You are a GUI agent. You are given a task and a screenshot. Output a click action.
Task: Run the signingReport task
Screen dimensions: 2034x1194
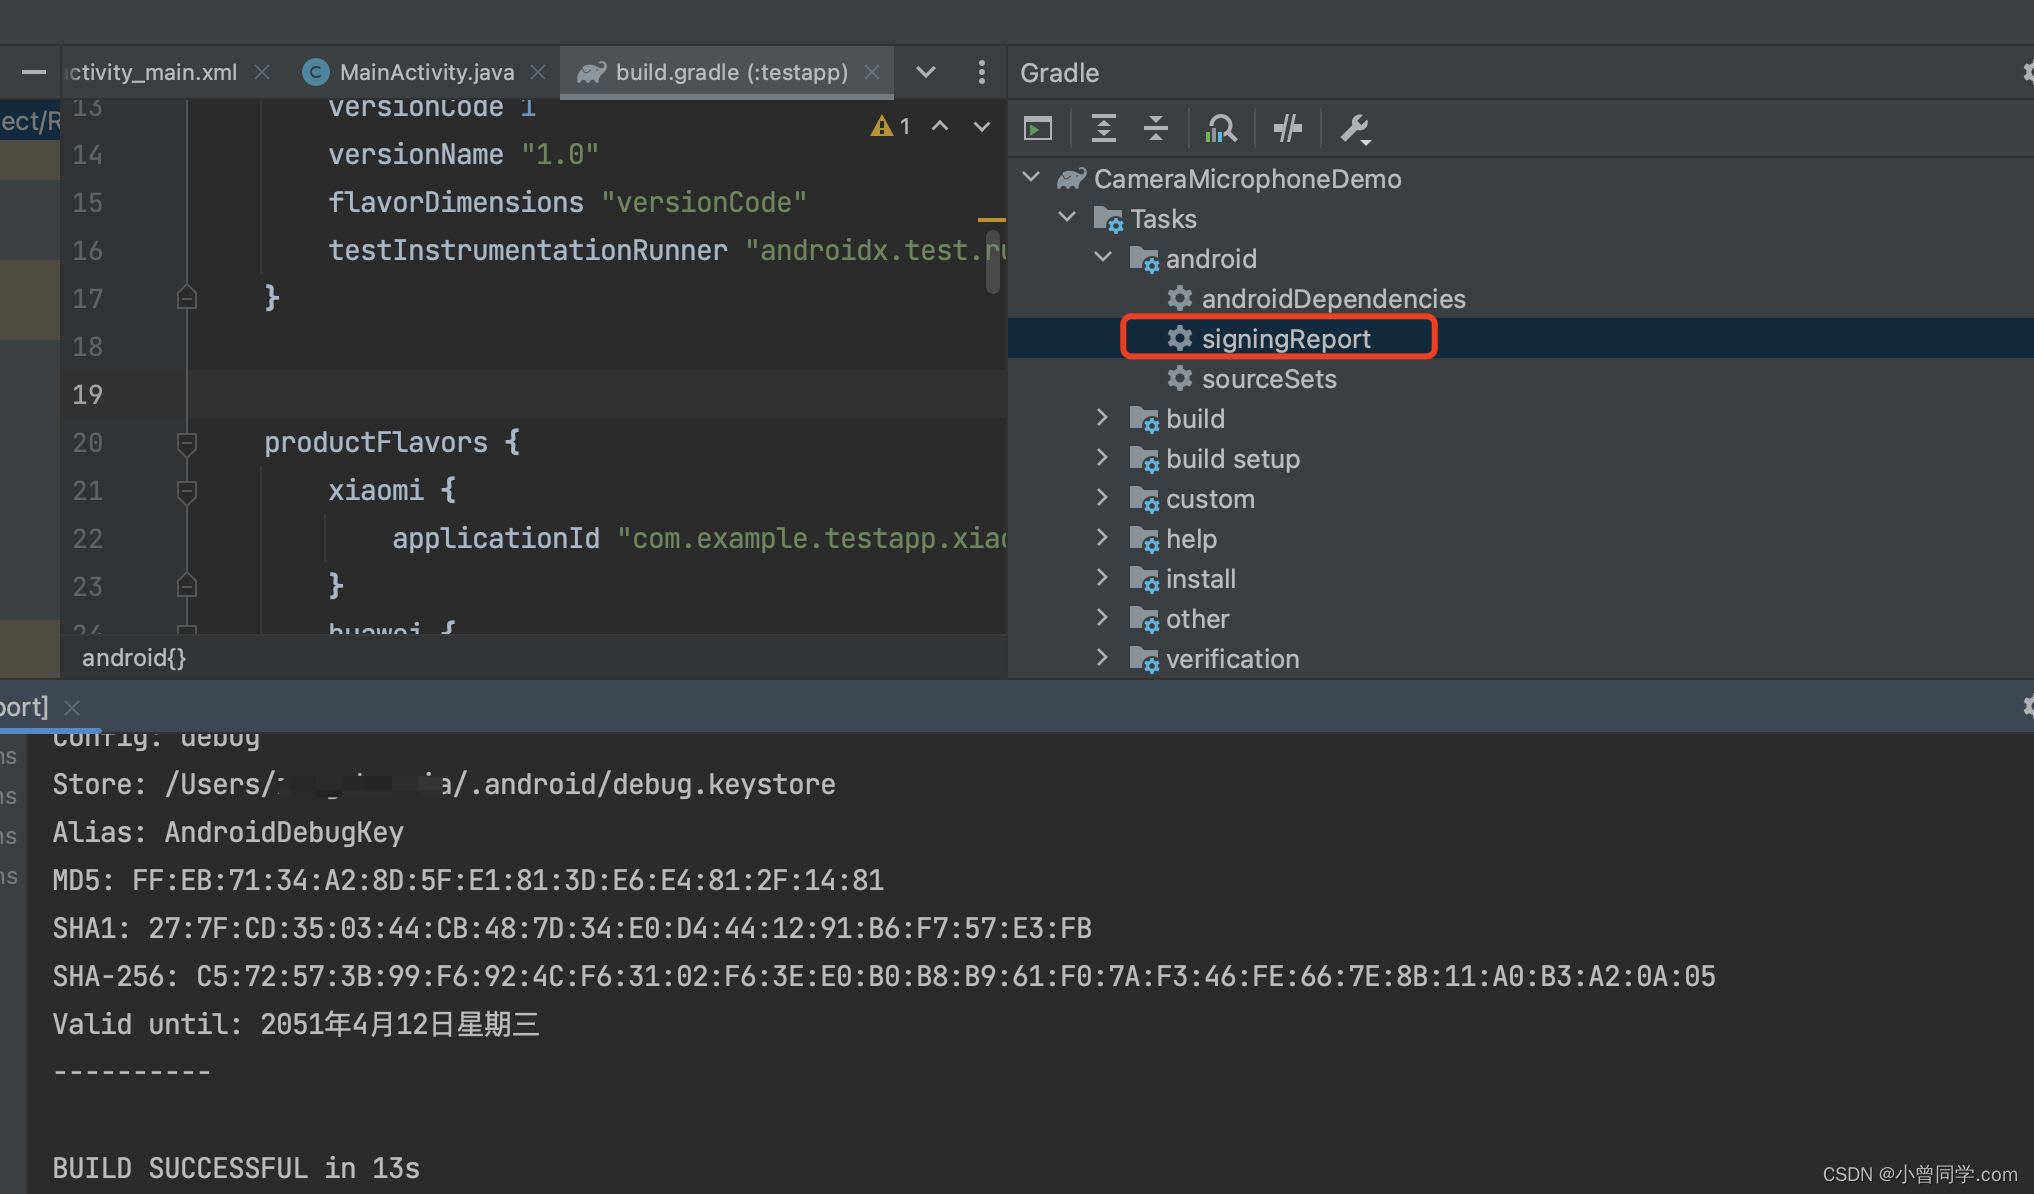[1286, 338]
